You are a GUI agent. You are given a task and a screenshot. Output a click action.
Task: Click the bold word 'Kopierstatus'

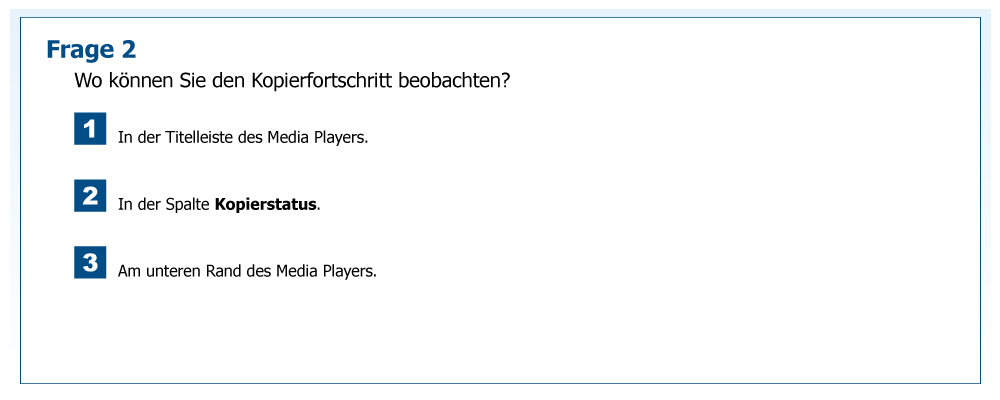tap(265, 204)
